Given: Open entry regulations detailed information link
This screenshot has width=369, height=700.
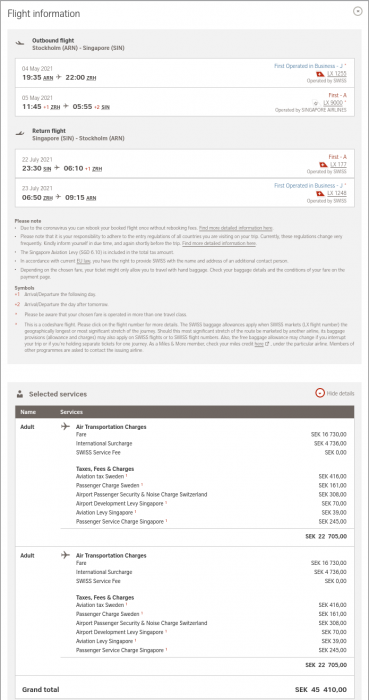Looking at the screenshot, I should [x=219, y=244].
